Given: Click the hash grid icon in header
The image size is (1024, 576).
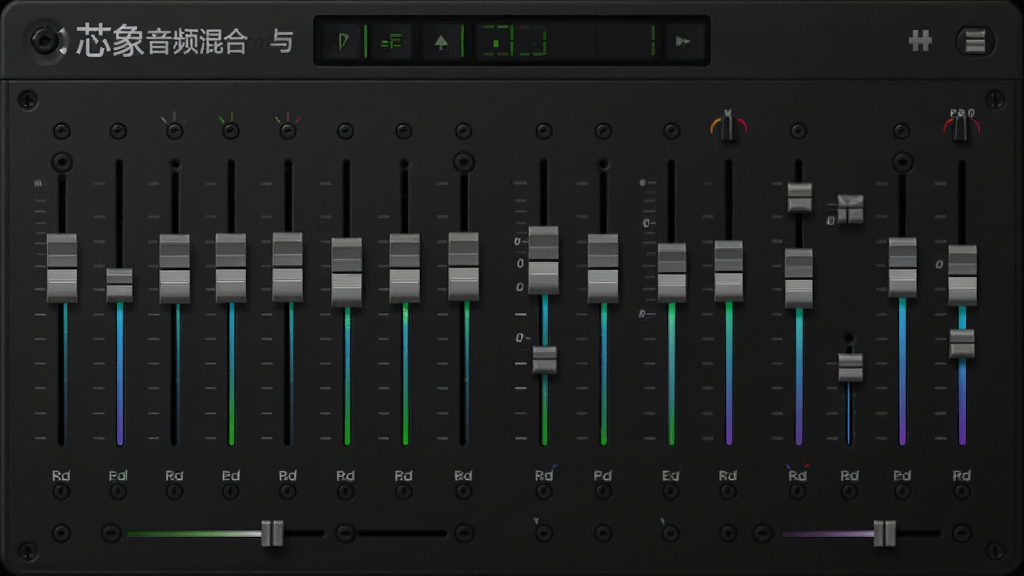Looking at the screenshot, I should click(x=920, y=41).
